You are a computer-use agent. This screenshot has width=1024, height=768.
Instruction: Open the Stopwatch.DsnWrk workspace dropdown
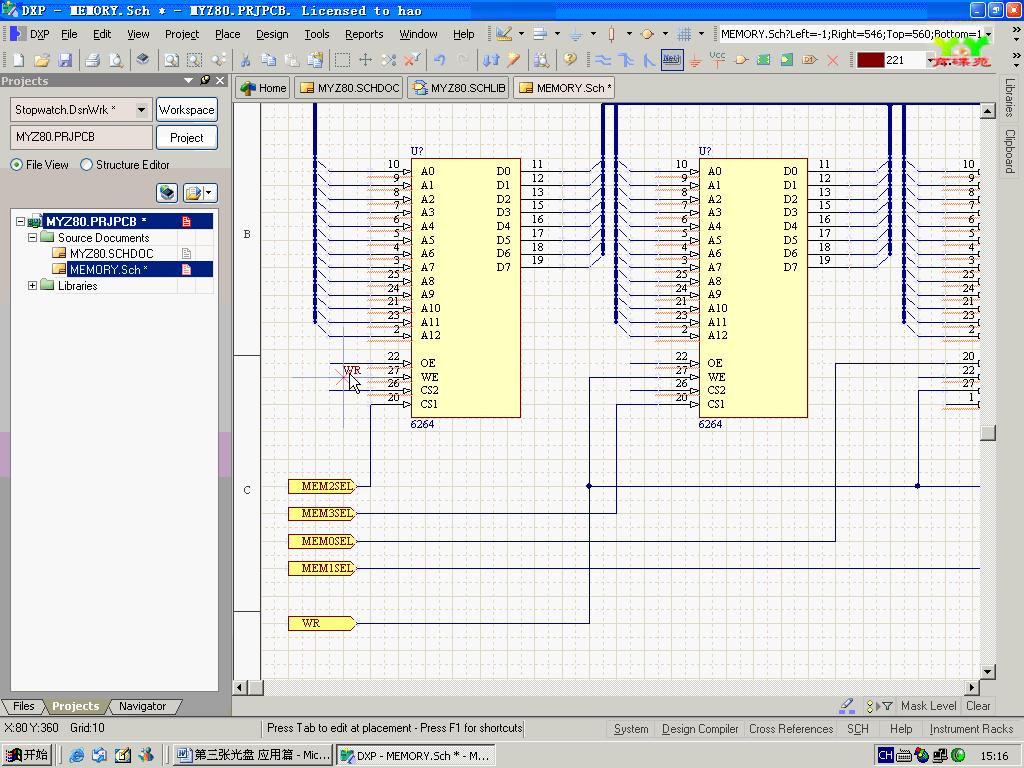[141, 110]
